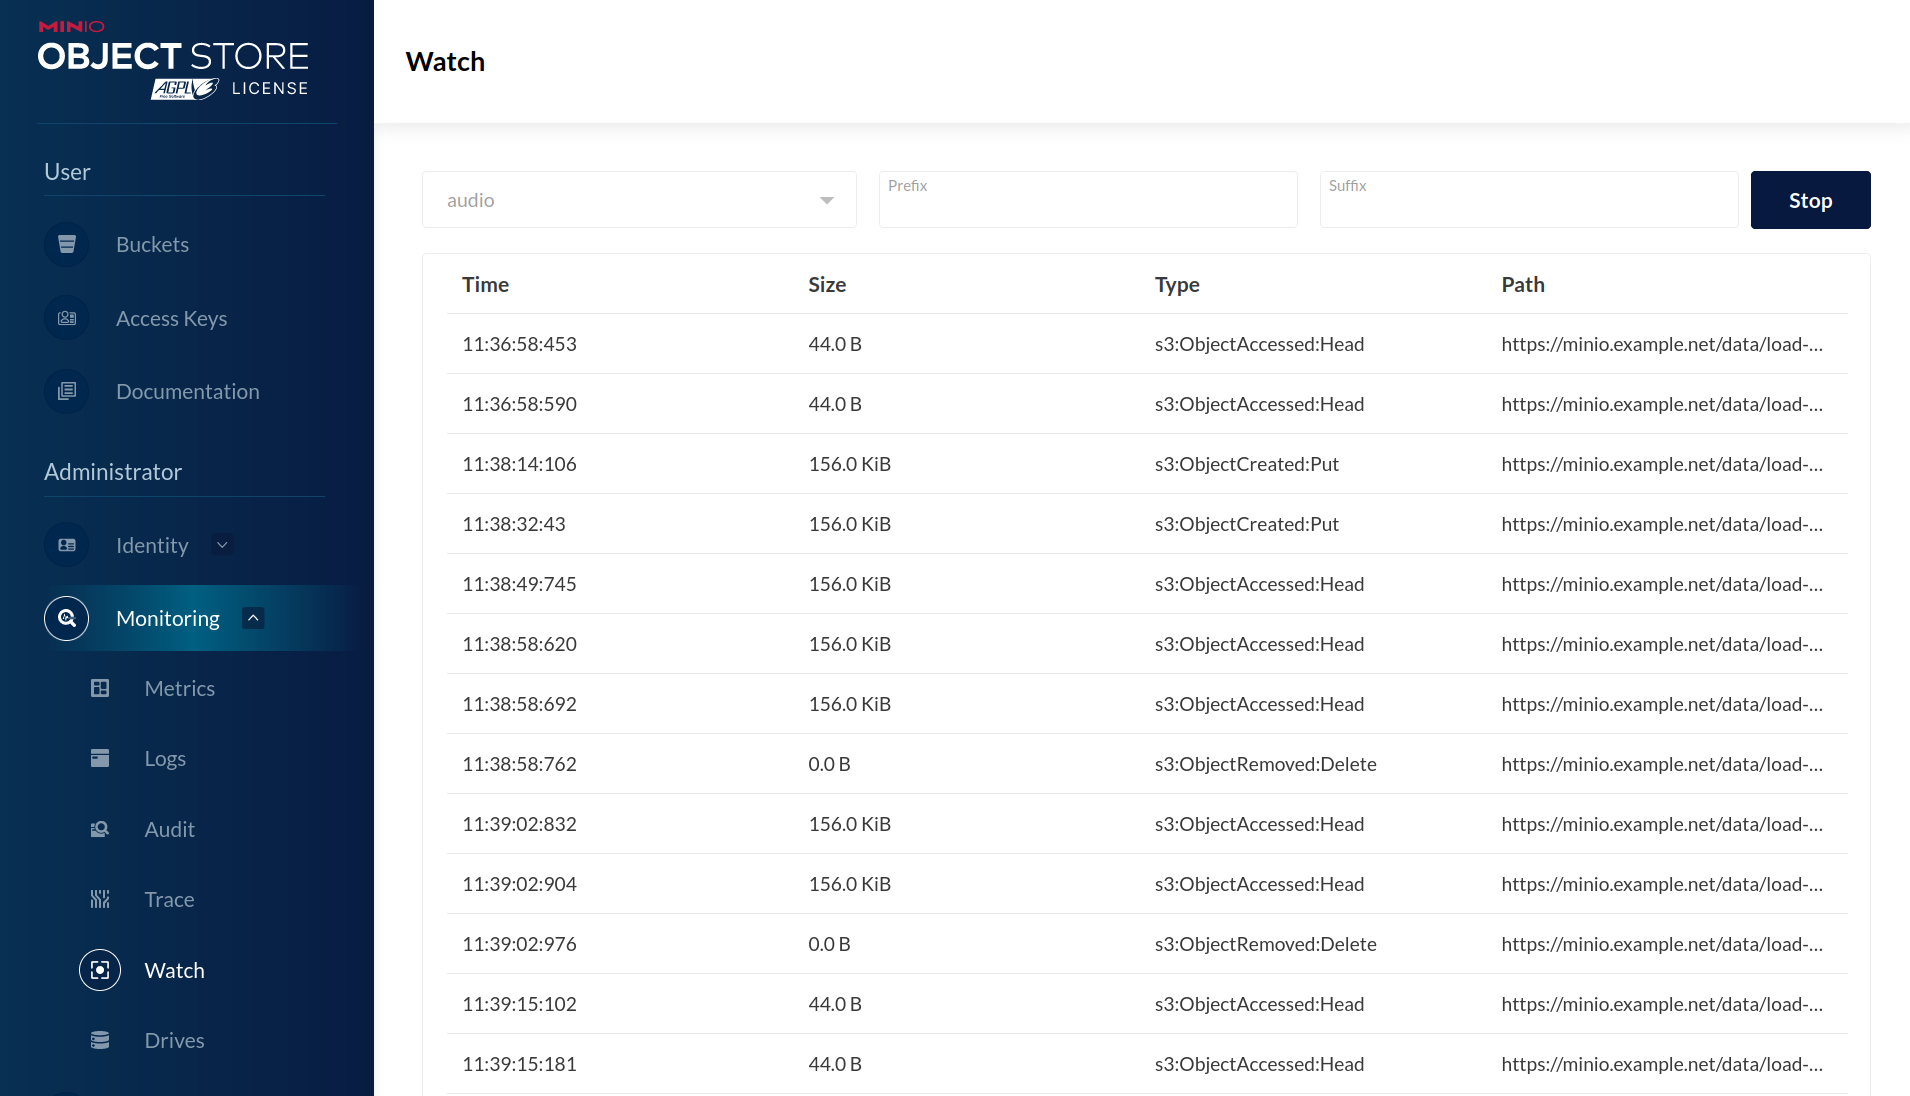Image resolution: width=1910 pixels, height=1096 pixels.
Task: Focus the Suffix input field
Action: pos(1529,200)
